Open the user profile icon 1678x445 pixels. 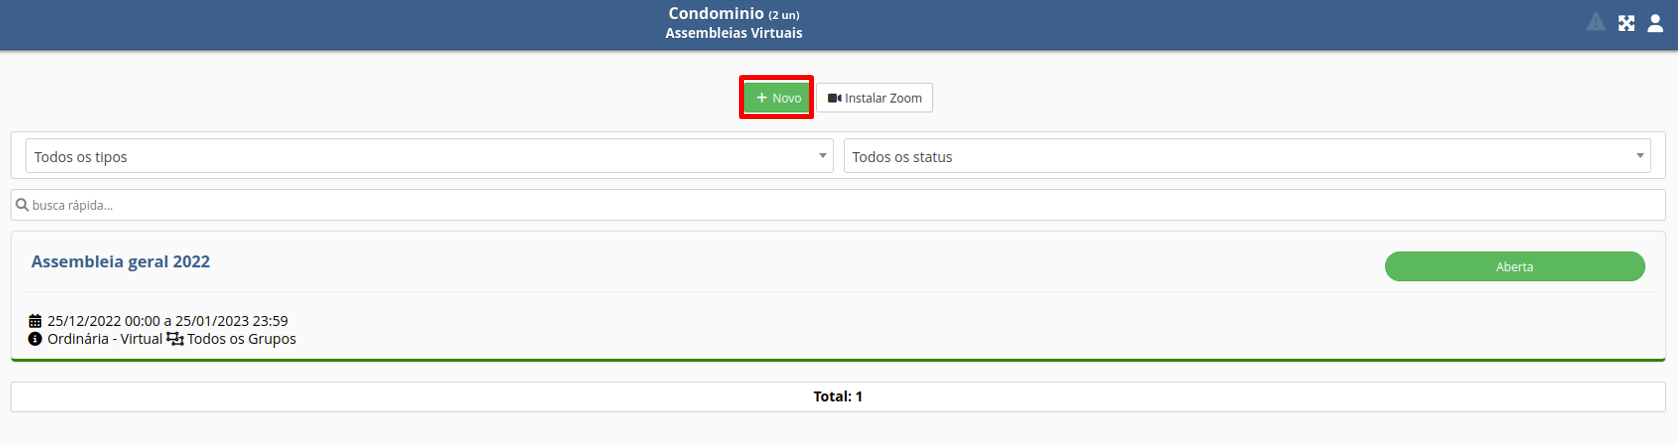point(1655,23)
